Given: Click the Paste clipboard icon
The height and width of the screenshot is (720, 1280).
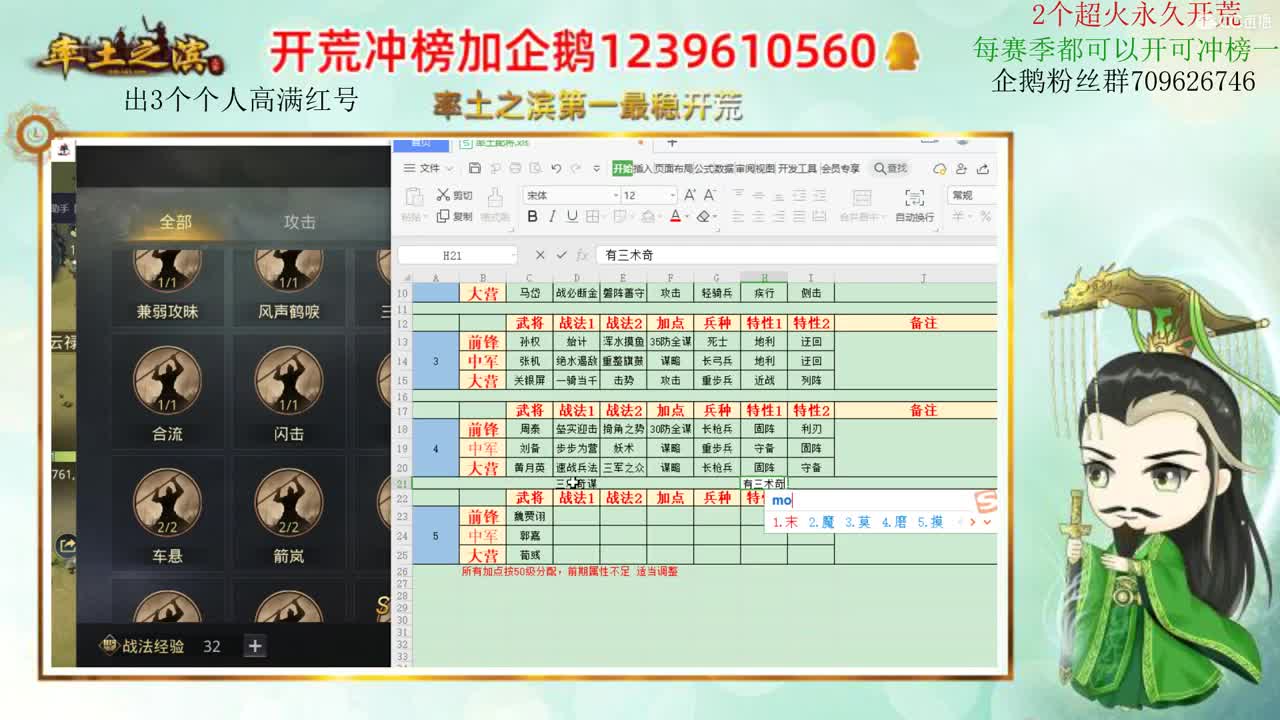Looking at the screenshot, I should pyautogui.click(x=414, y=197).
